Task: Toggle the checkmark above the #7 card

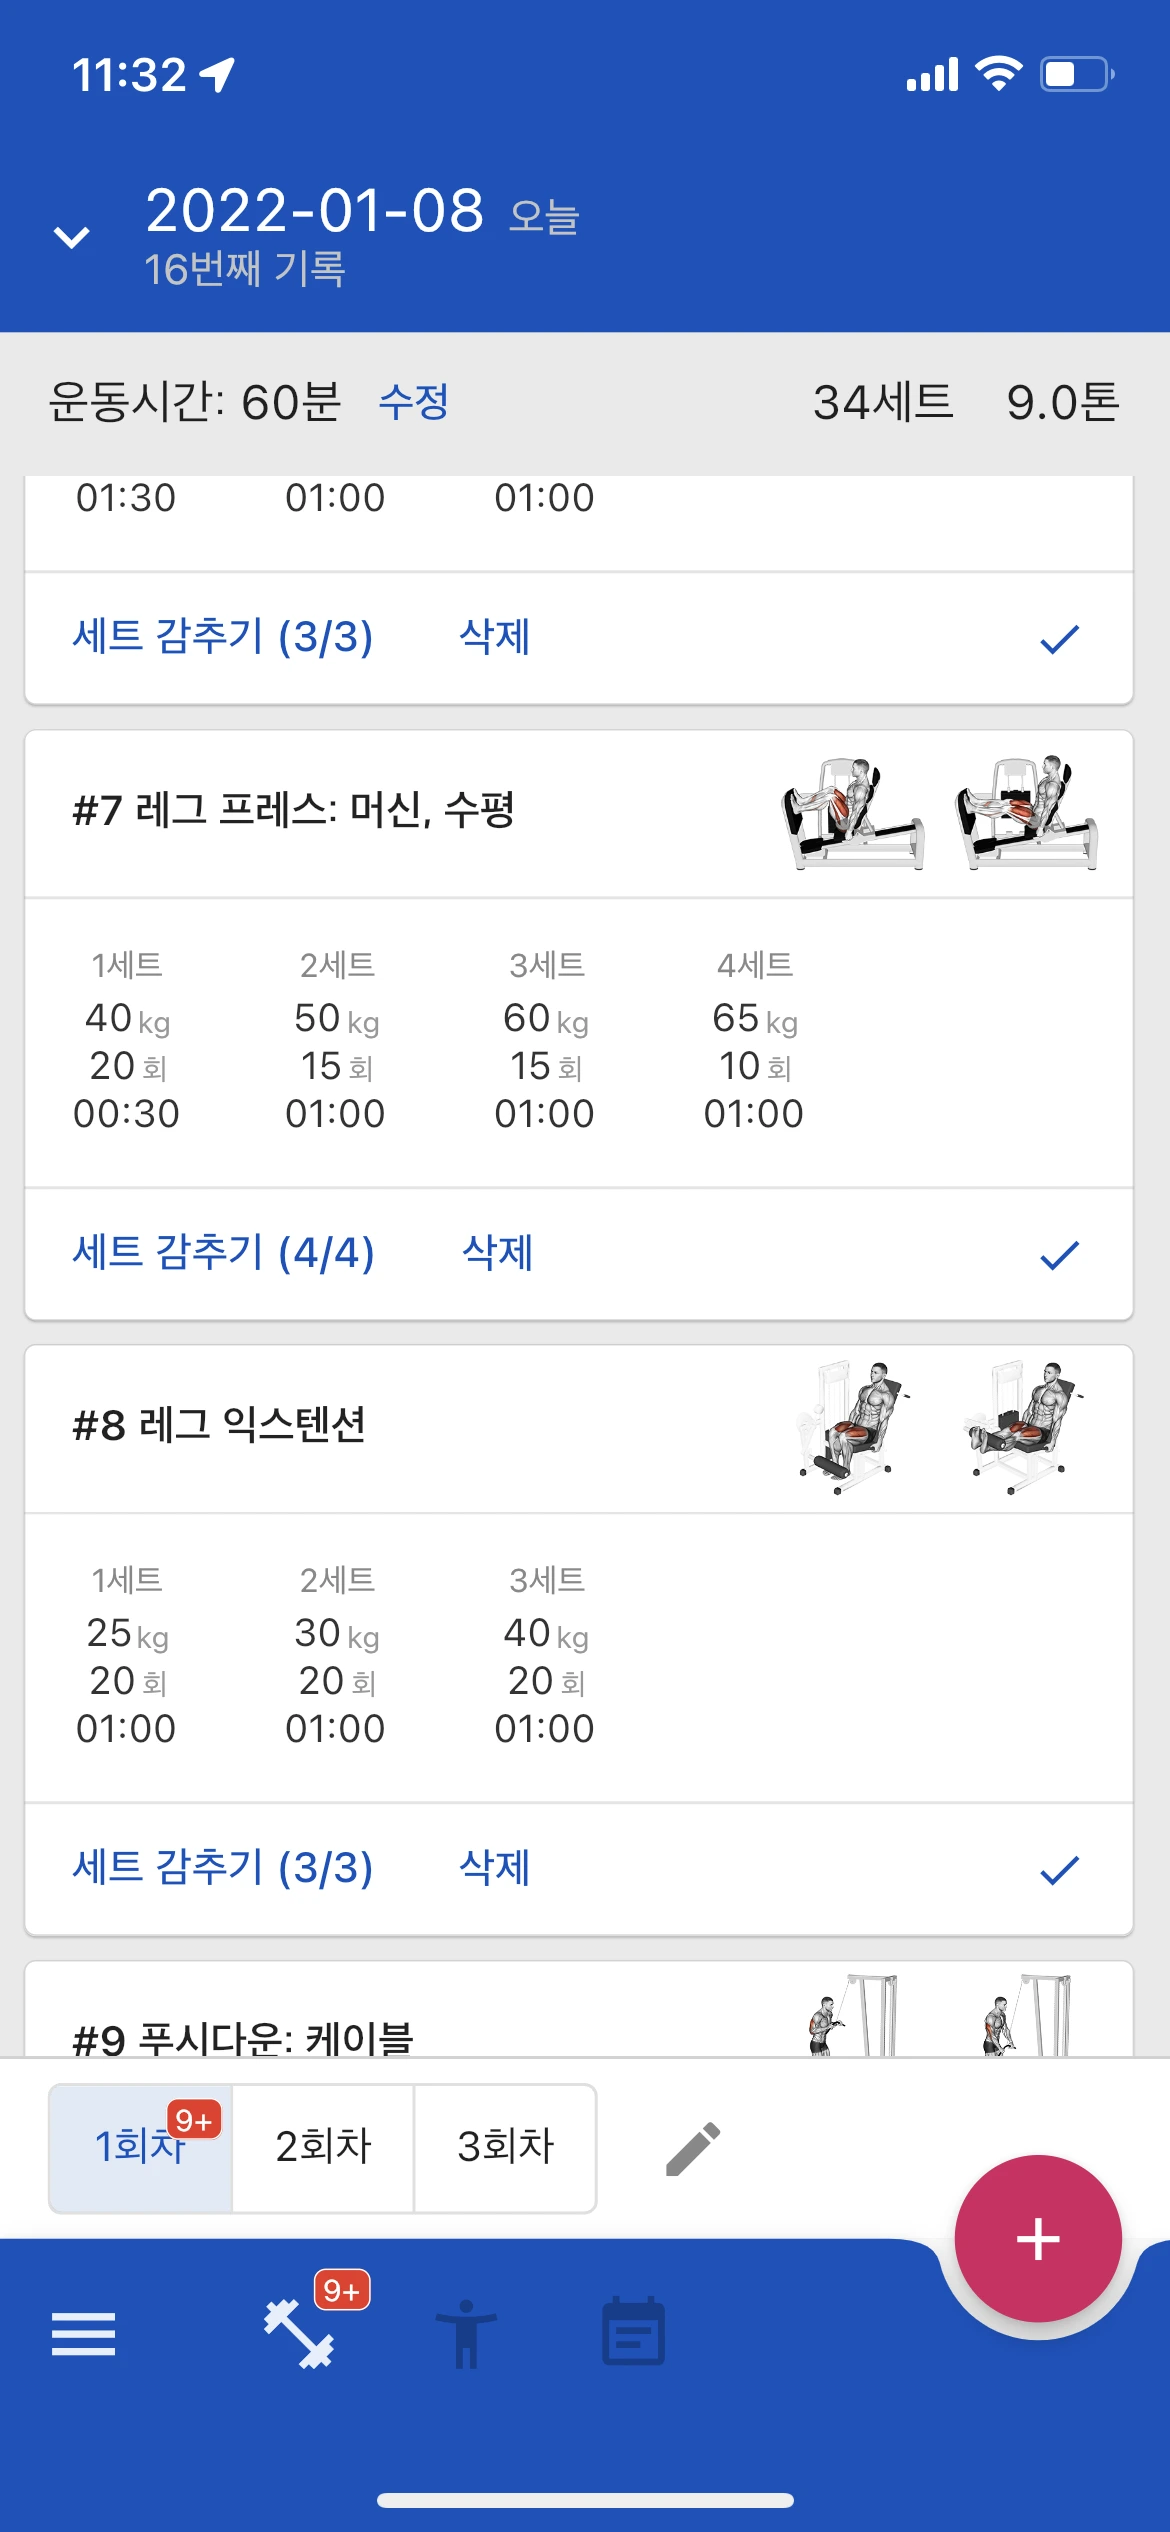Action: 1059,638
